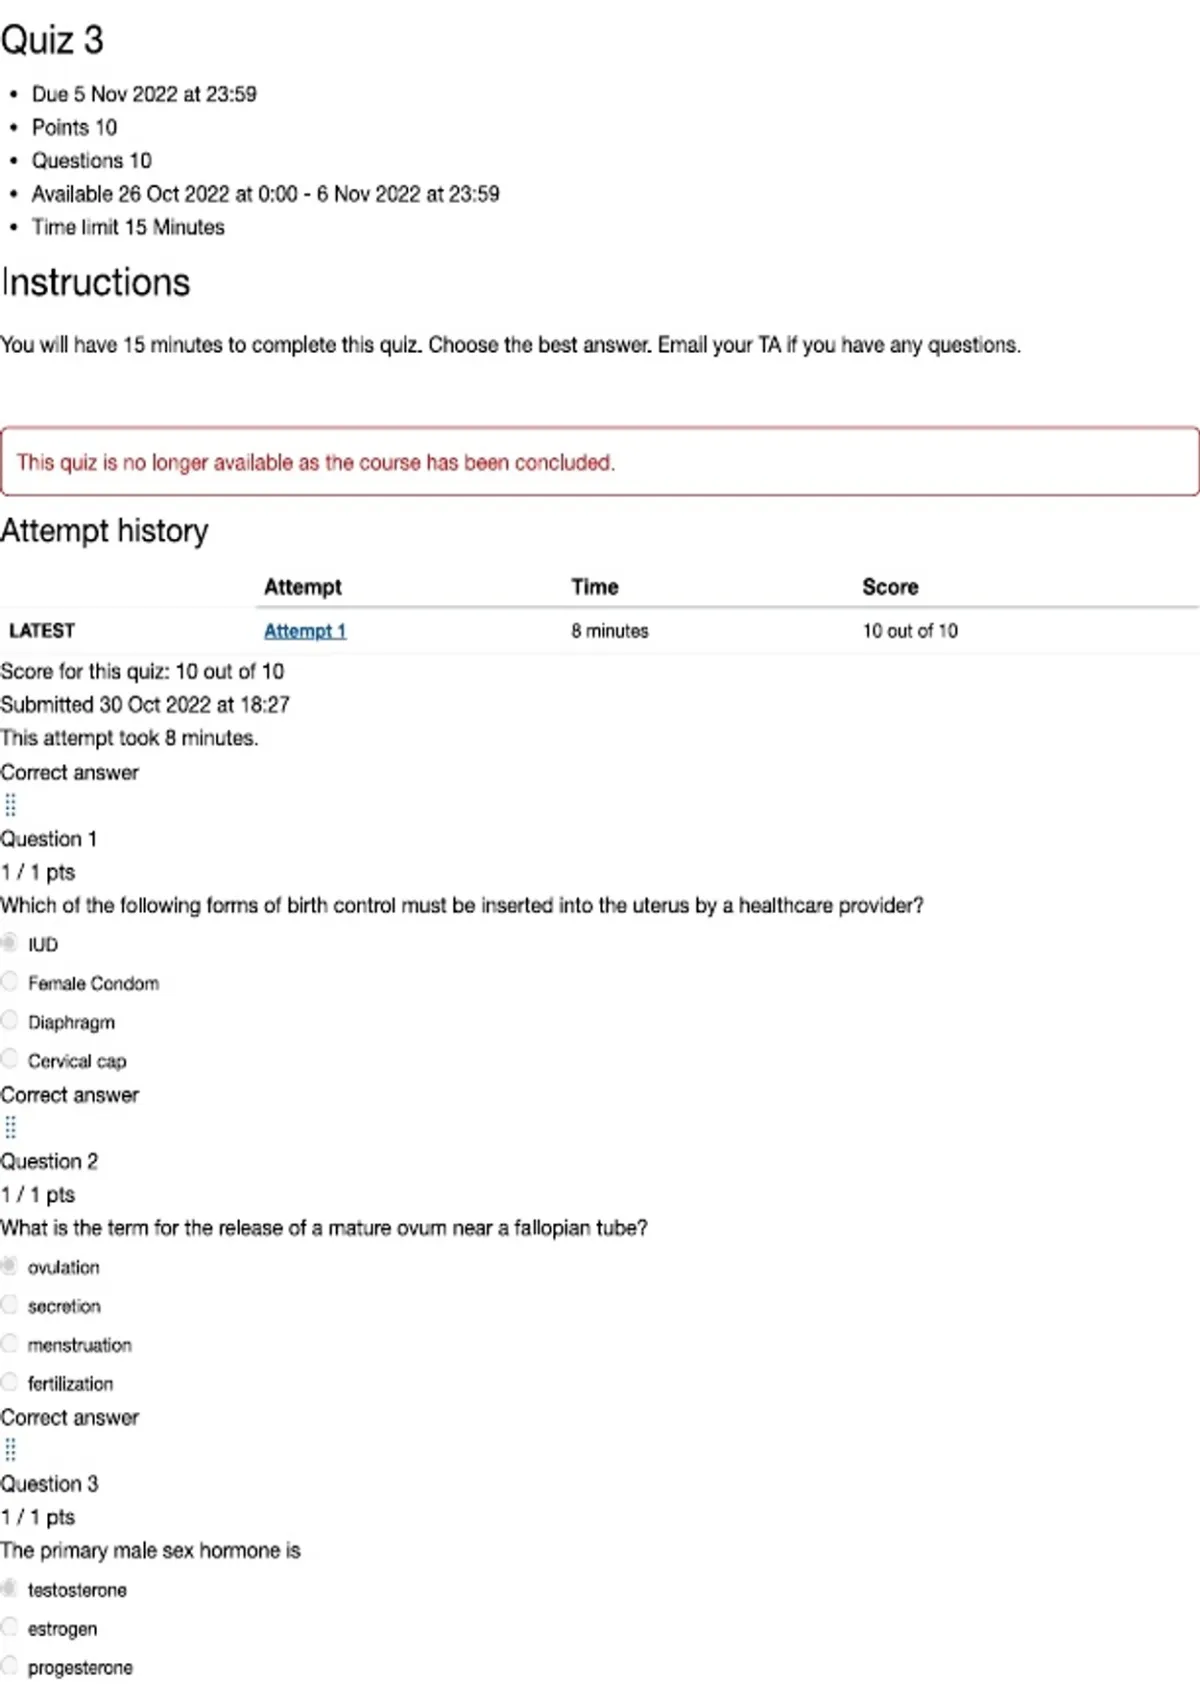Select the menstruation radio button
Screen dimensions: 1200x1700
(x=10, y=1344)
